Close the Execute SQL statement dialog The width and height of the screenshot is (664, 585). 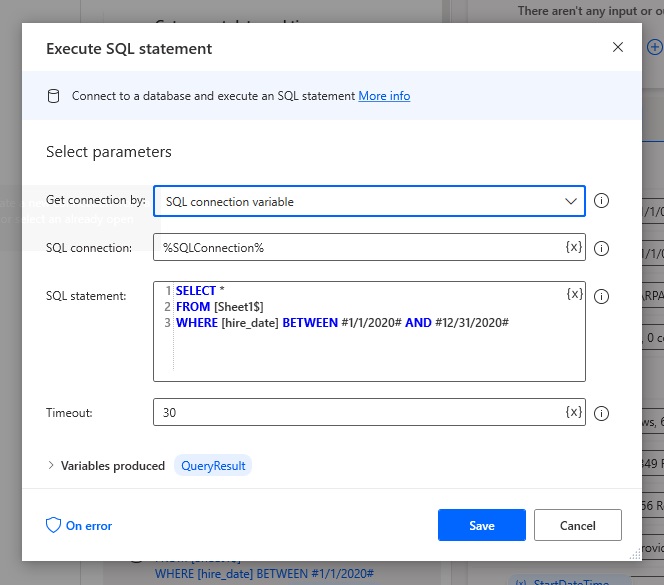(618, 47)
